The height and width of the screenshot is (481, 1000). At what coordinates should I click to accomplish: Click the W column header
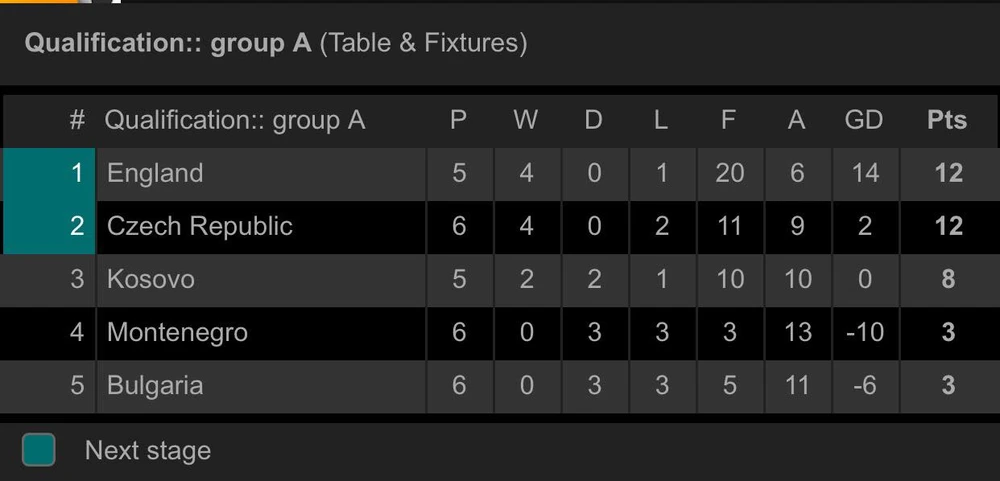point(525,120)
